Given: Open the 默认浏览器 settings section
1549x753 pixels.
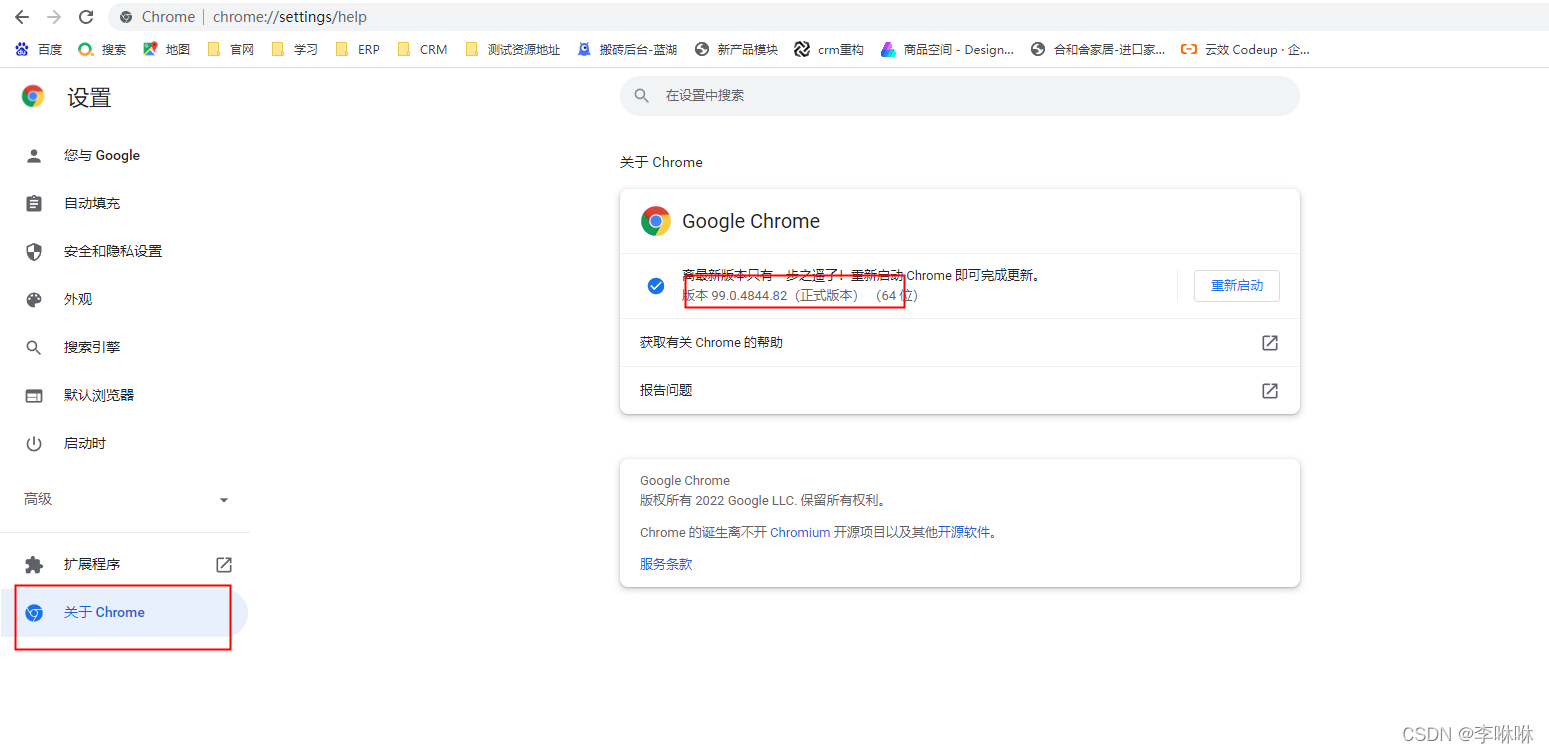Looking at the screenshot, I should click(124, 395).
